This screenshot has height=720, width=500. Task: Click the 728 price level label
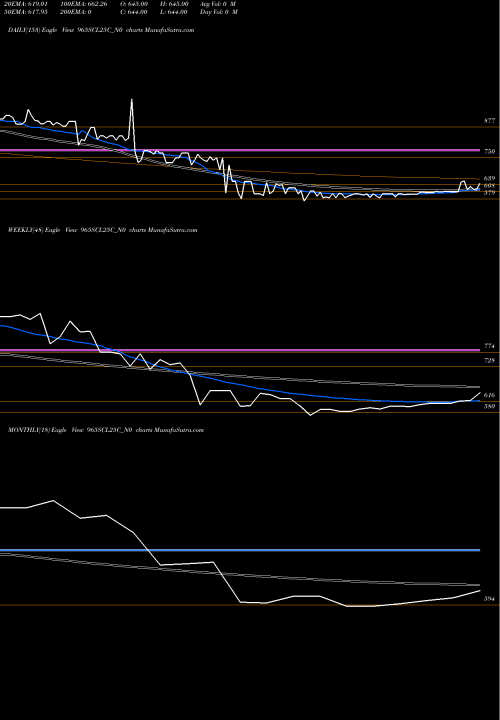point(489,361)
